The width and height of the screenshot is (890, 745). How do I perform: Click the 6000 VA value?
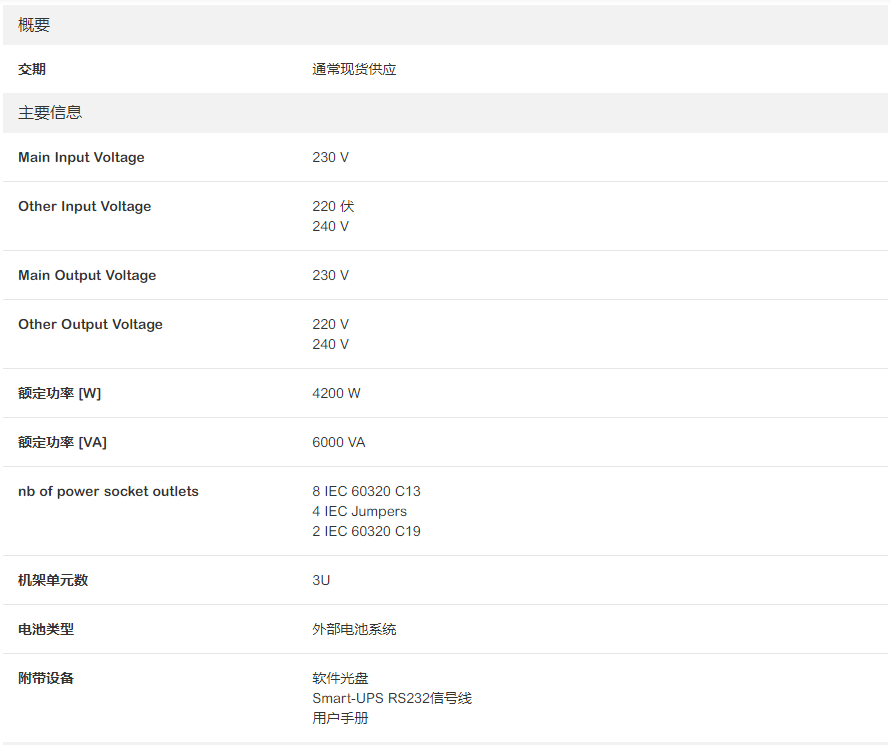(339, 442)
